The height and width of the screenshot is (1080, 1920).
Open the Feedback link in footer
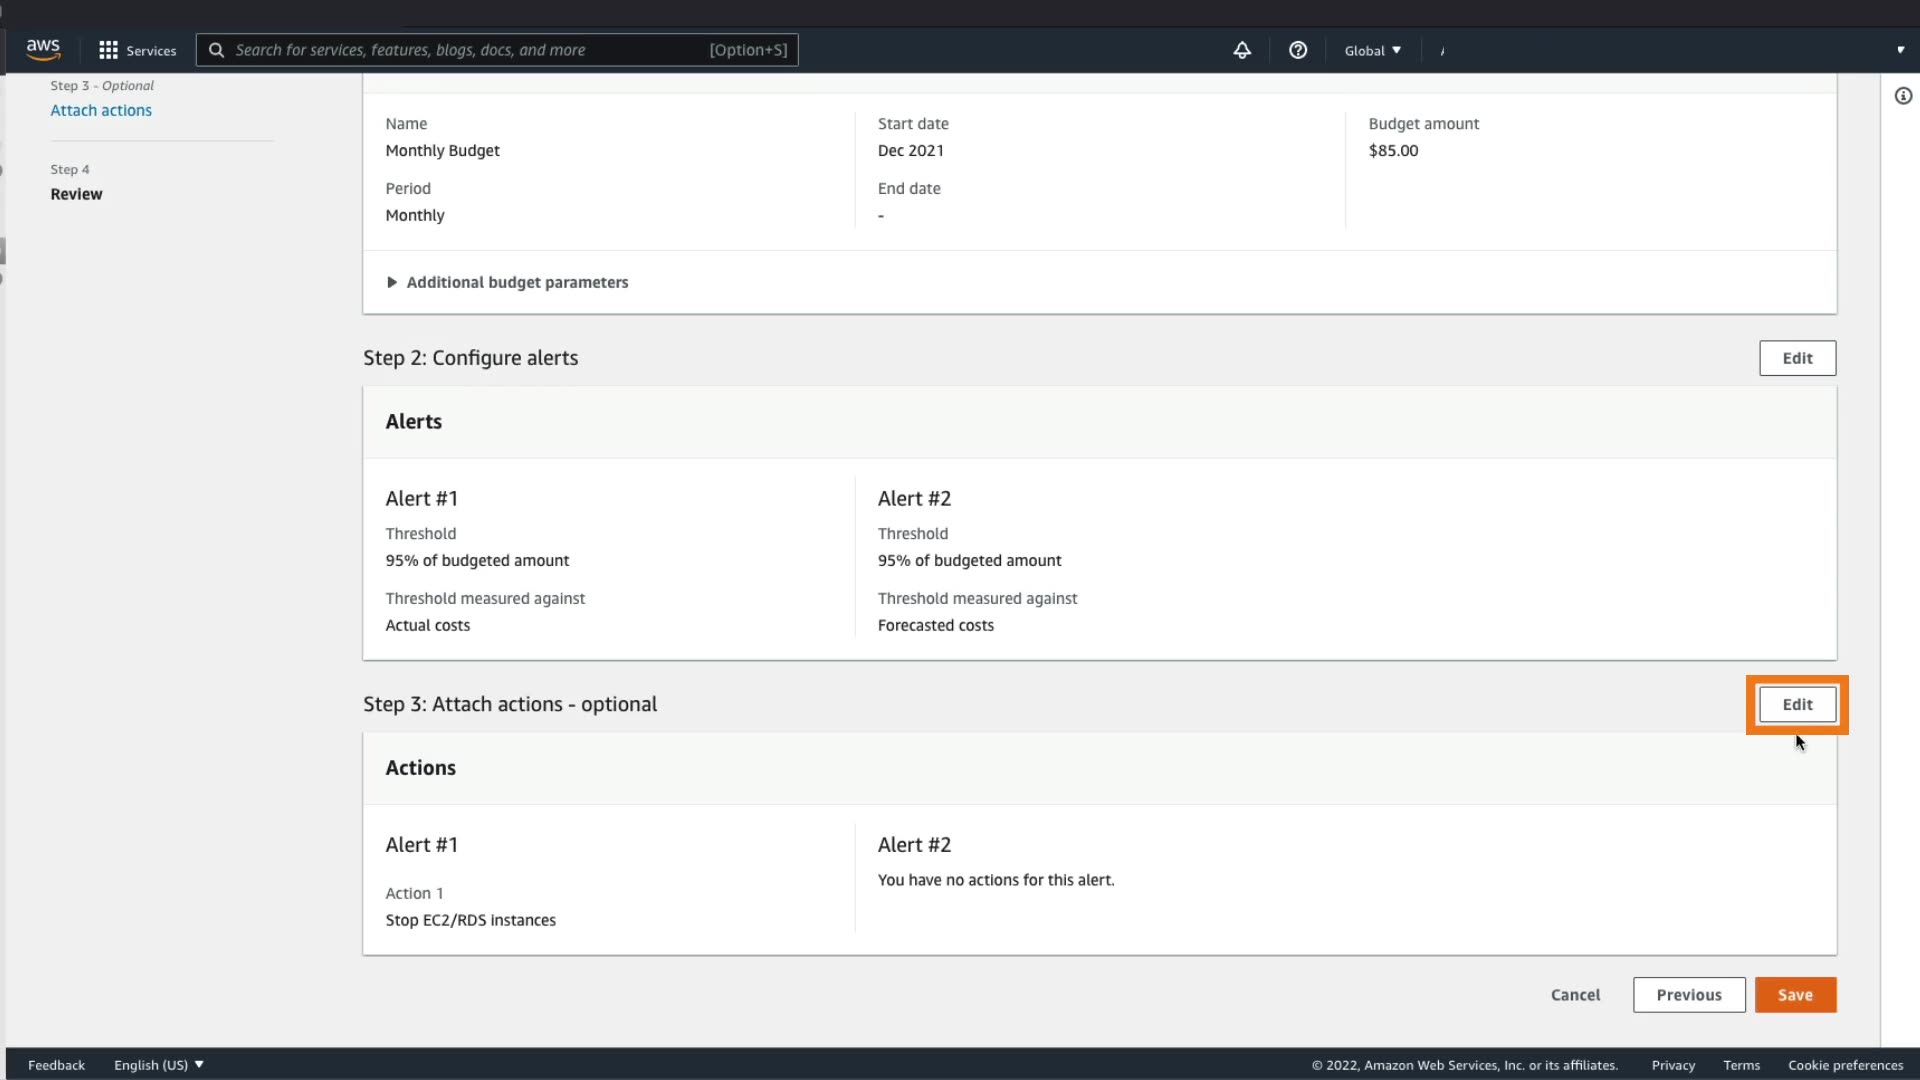click(x=56, y=1065)
